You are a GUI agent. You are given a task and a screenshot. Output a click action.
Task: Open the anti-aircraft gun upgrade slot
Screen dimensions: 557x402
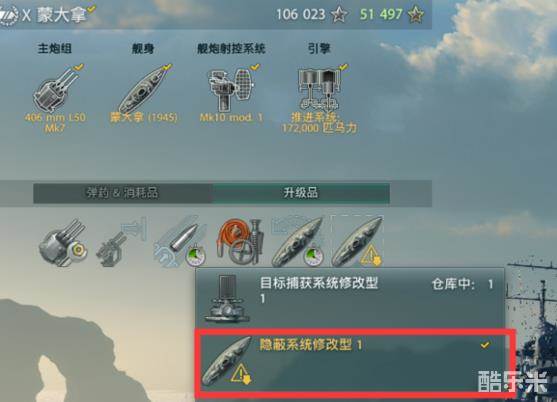pyautogui.click(x=121, y=243)
